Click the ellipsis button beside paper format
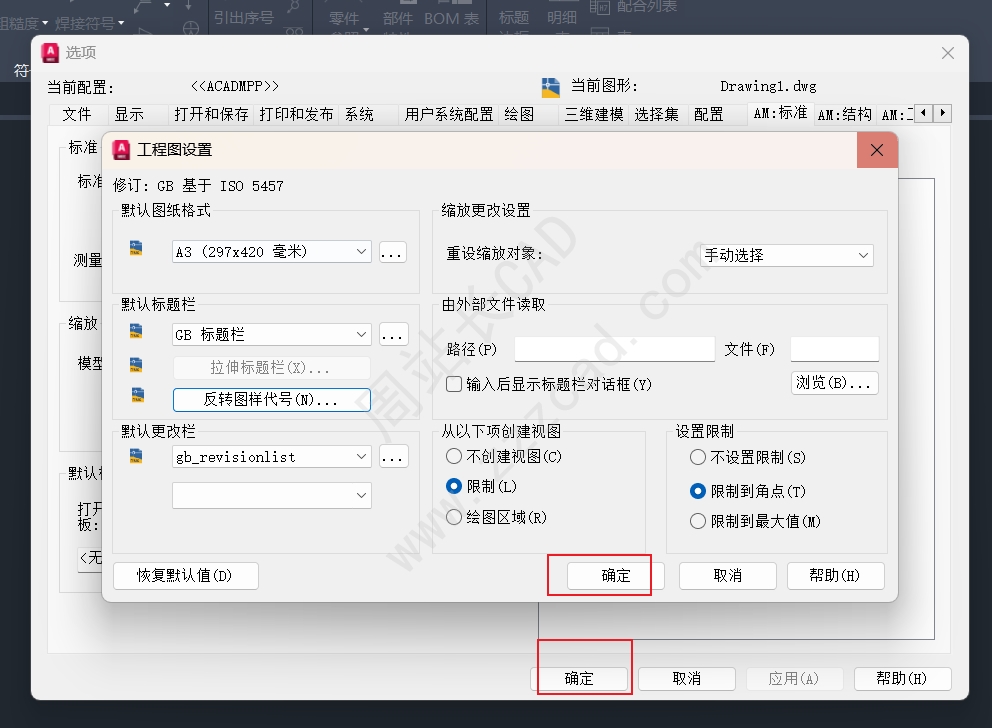Image resolution: width=992 pixels, height=728 pixels. 393,252
